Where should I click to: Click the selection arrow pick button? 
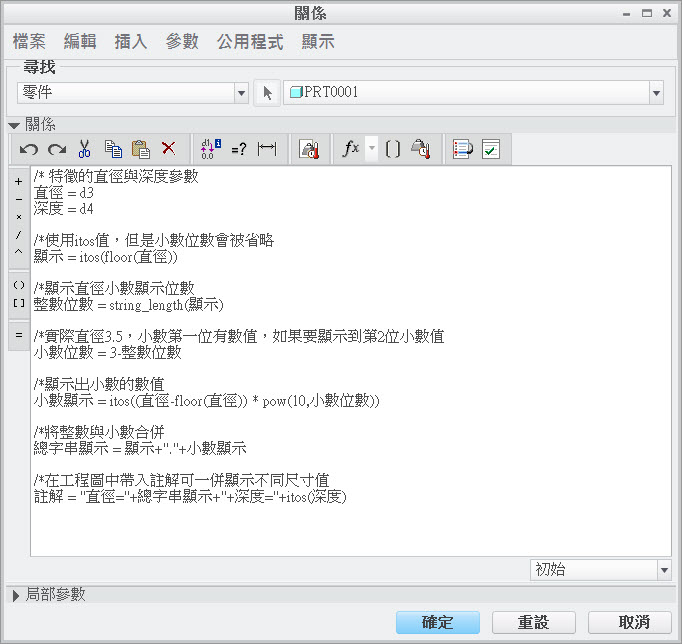pos(267,93)
